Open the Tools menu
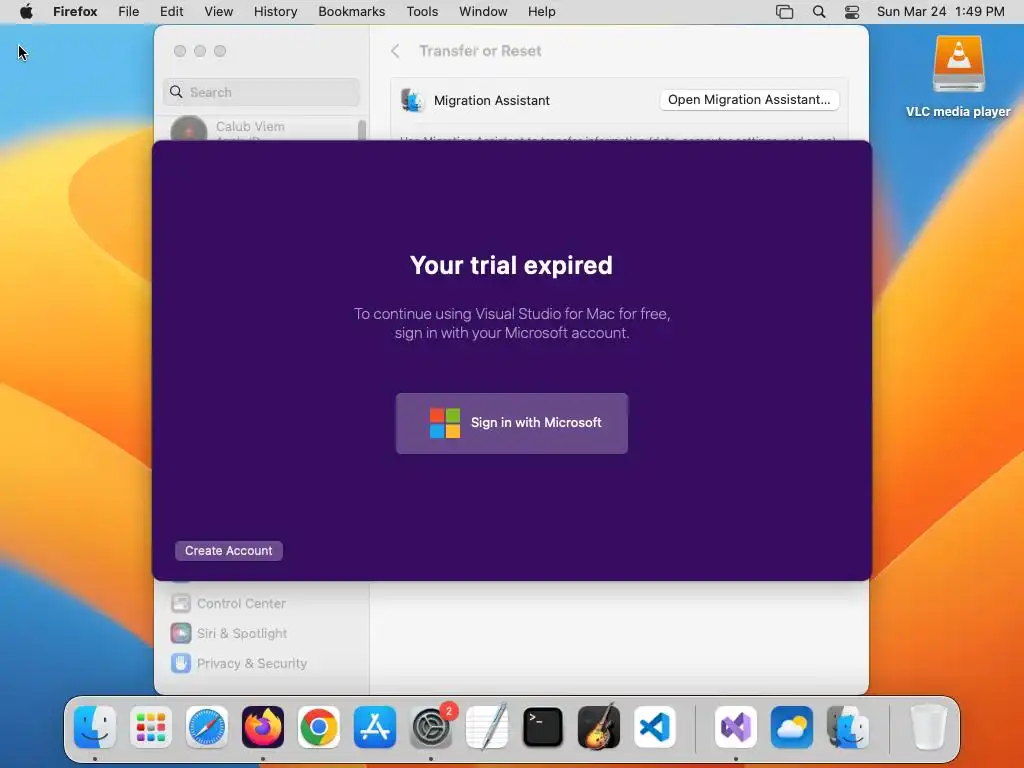1024x768 pixels. point(423,12)
